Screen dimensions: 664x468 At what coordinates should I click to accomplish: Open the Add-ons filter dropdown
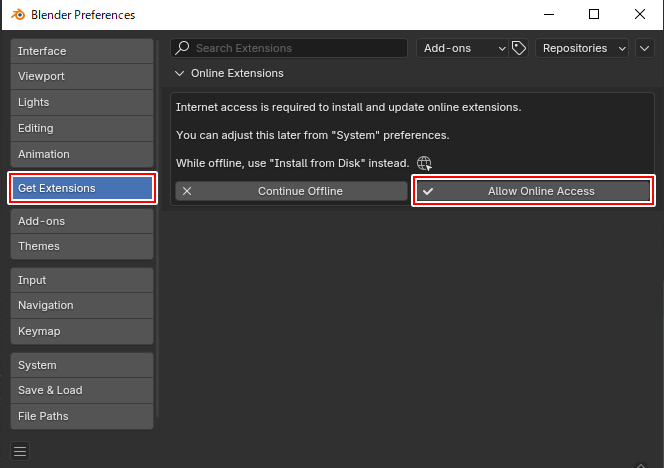pyautogui.click(x=463, y=48)
